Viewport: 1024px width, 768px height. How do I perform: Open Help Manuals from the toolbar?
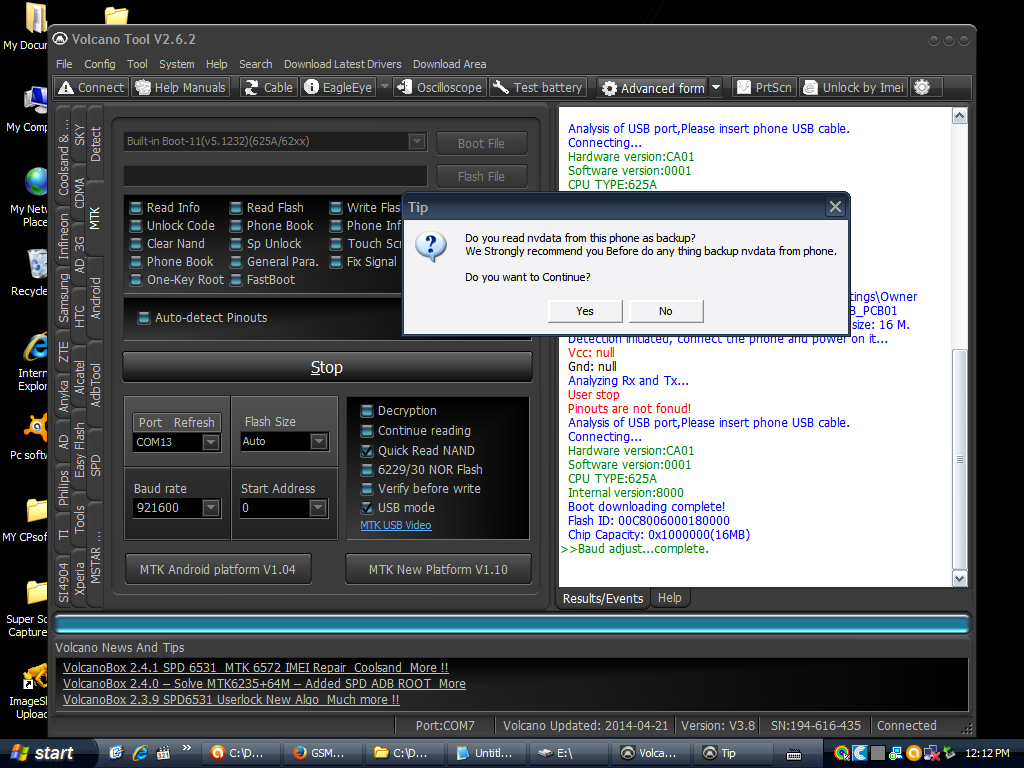[x=181, y=88]
